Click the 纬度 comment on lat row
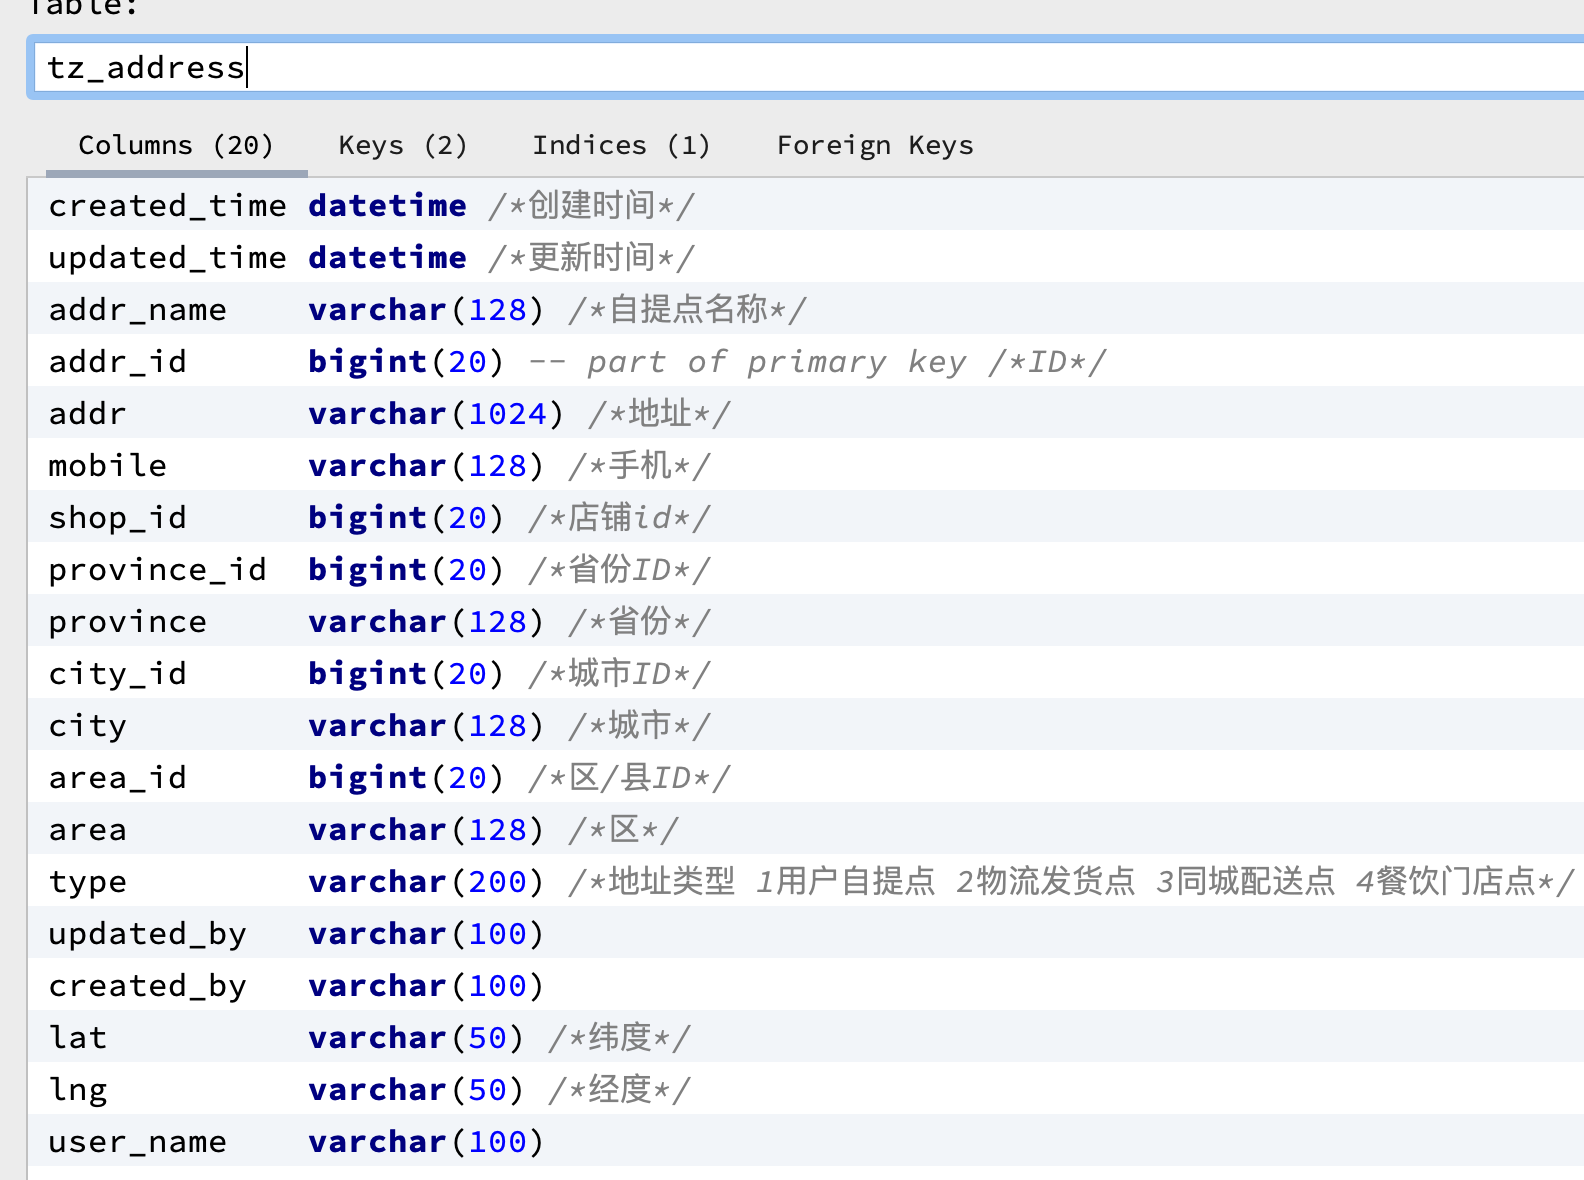The image size is (1584, 1180). click(x=620, y=1037)
